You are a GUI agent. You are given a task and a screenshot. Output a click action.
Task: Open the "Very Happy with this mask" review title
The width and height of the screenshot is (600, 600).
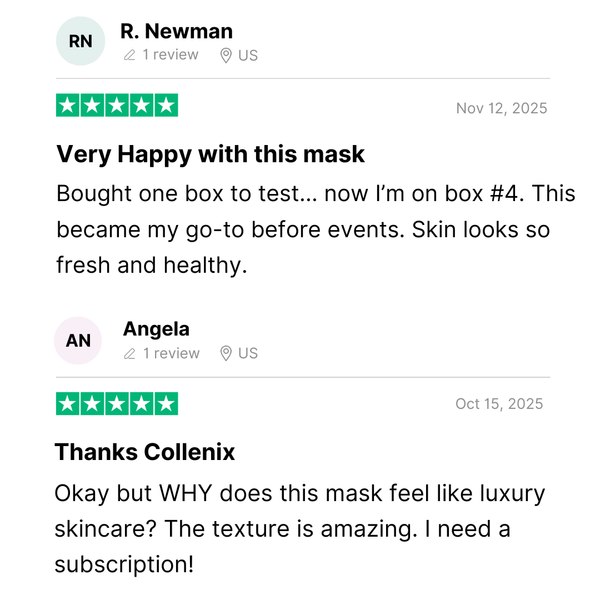tap(210, 154)
